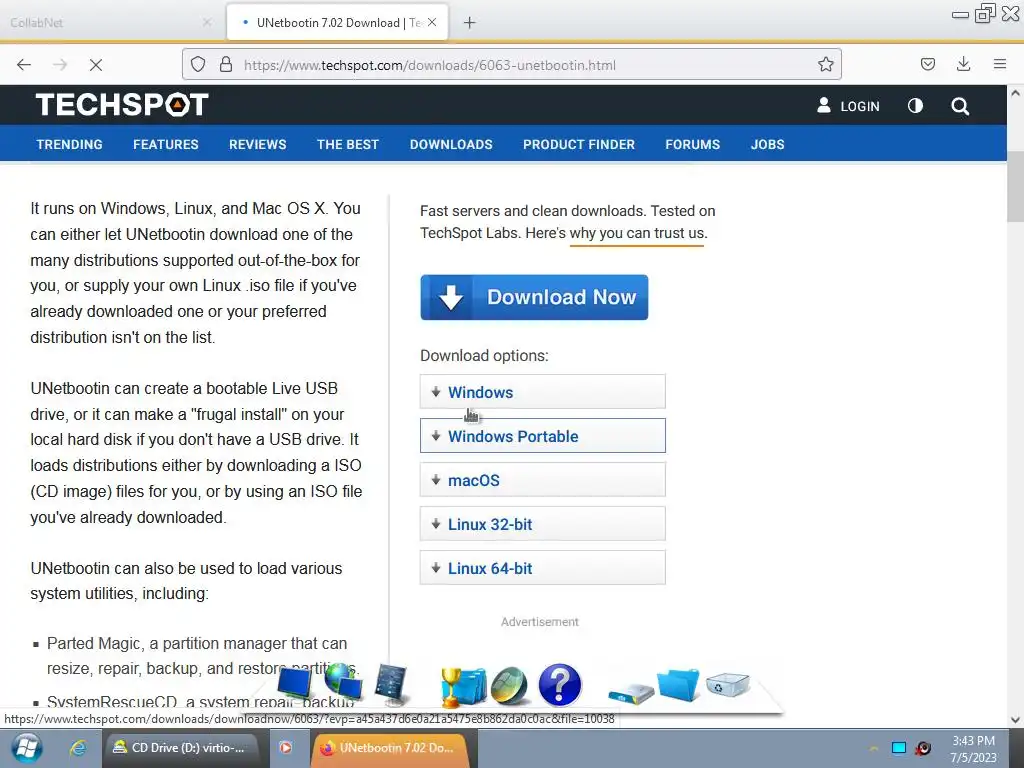Click the browser forward arrow

60,65
